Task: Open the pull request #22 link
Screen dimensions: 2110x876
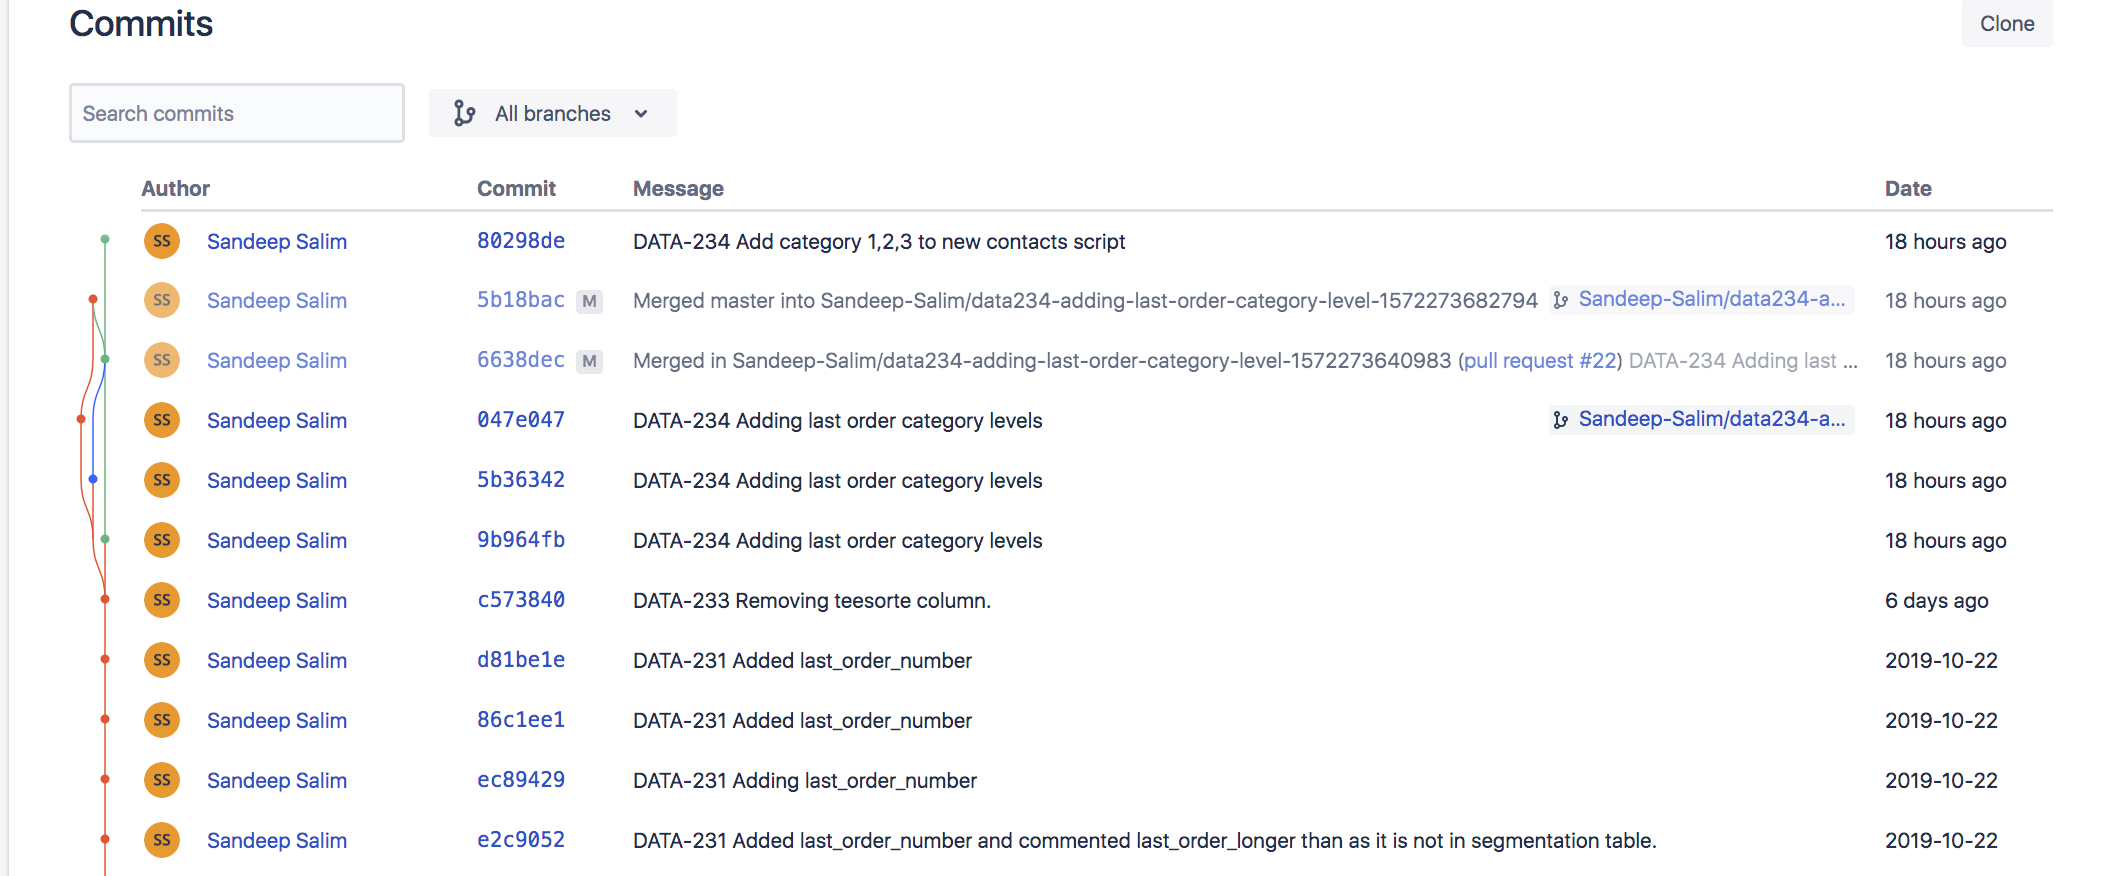Action: pyautogui.click(x=1539, y=360)
